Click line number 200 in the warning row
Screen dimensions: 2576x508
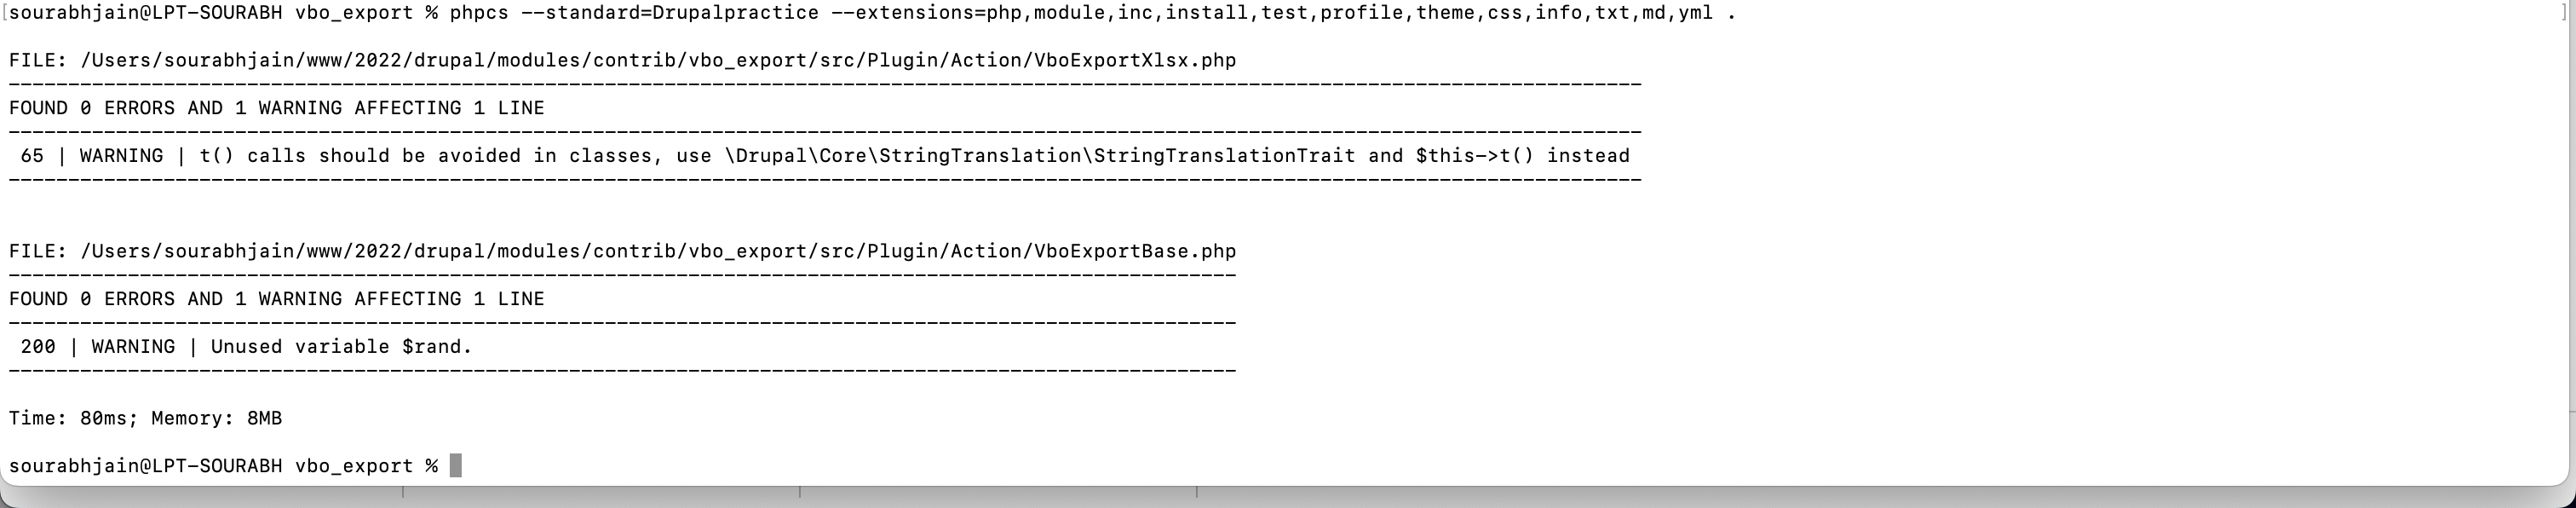pyautogui.click(x=38, y=347)
